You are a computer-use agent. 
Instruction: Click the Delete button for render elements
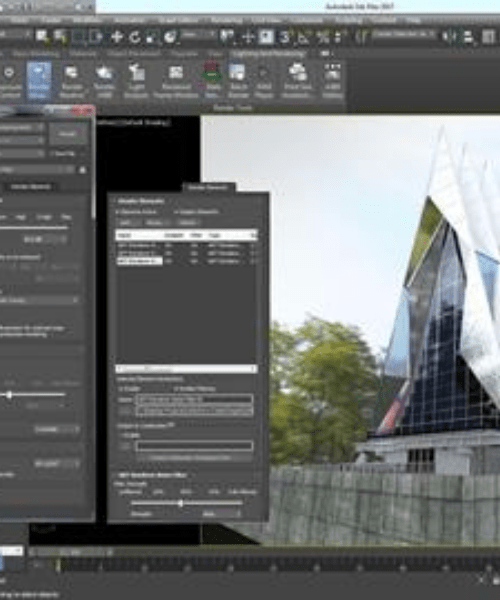187,223
